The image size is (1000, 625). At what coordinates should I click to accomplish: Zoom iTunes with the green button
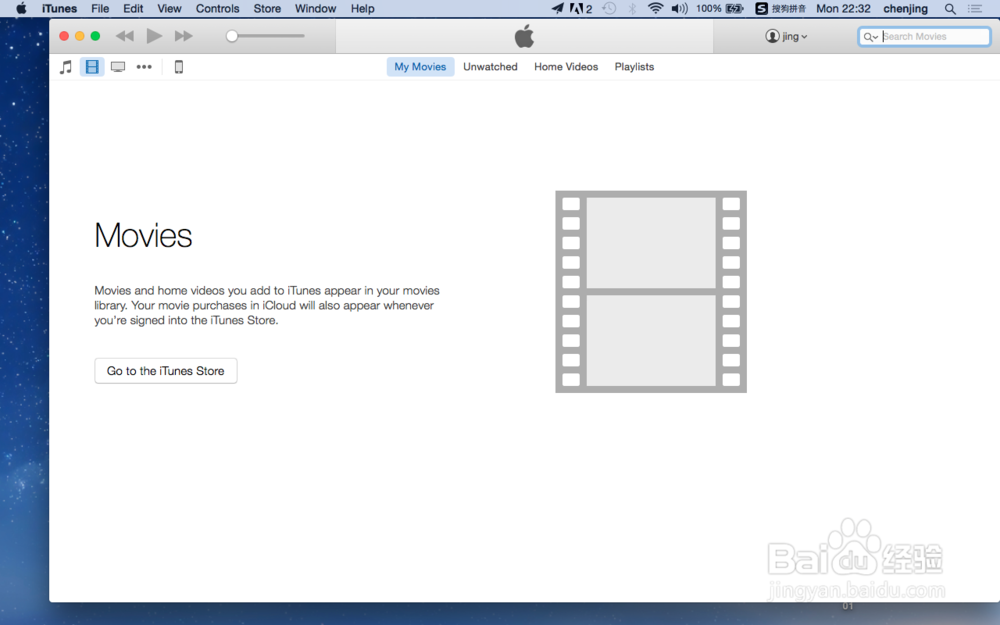[x=95, y=36]
